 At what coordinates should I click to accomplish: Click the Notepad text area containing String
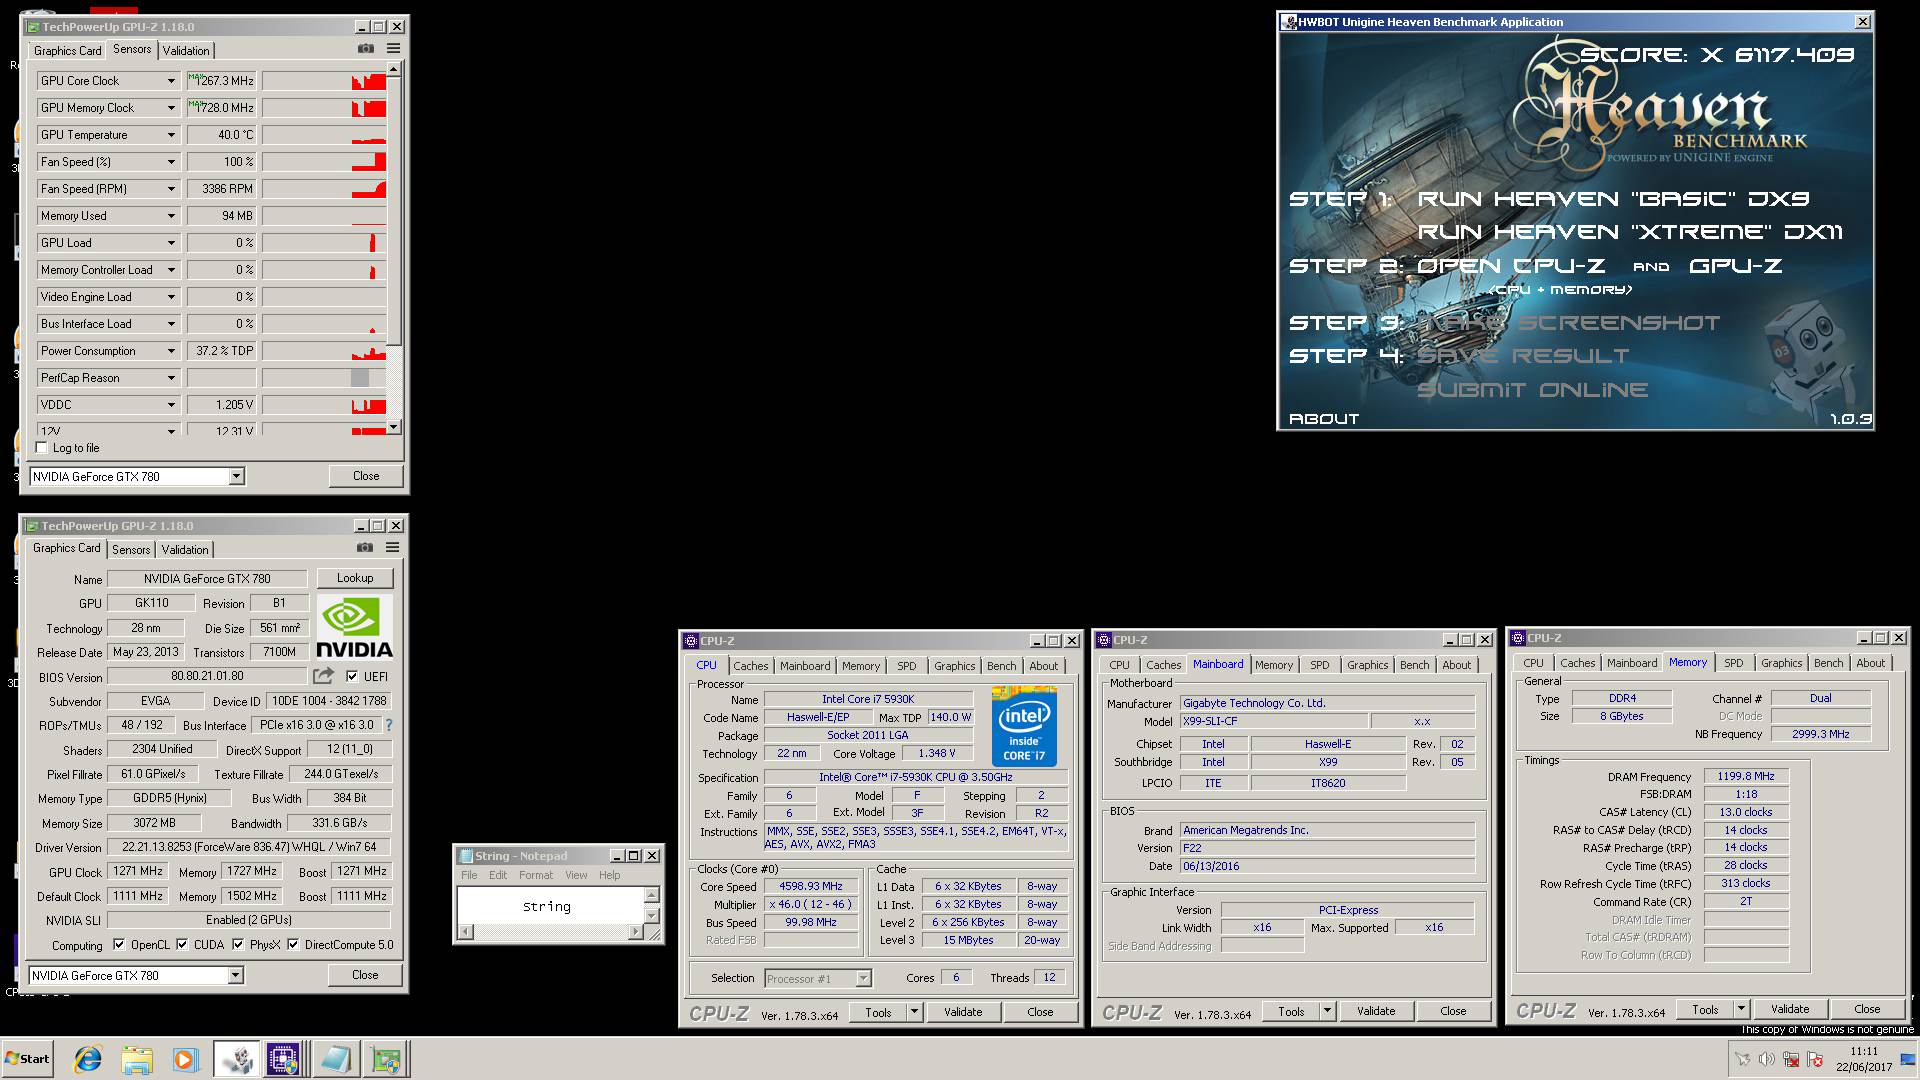click(x=551, y=906)
